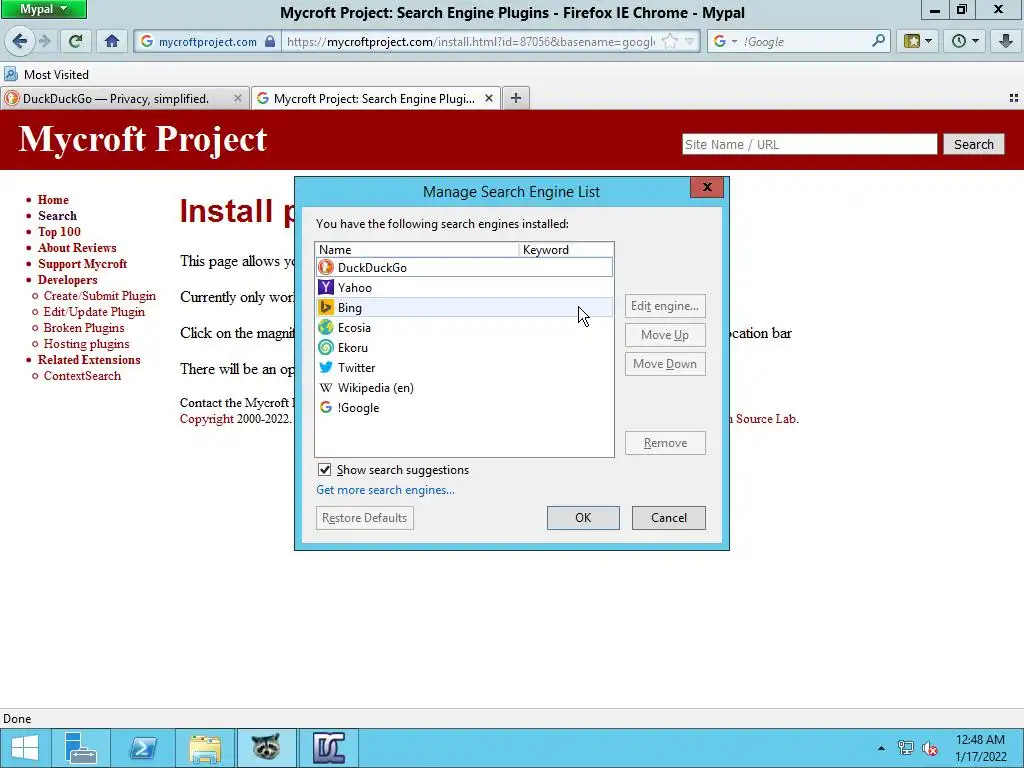
Task: Open File Explorer taskbar icon
Action: pos(204,748)
